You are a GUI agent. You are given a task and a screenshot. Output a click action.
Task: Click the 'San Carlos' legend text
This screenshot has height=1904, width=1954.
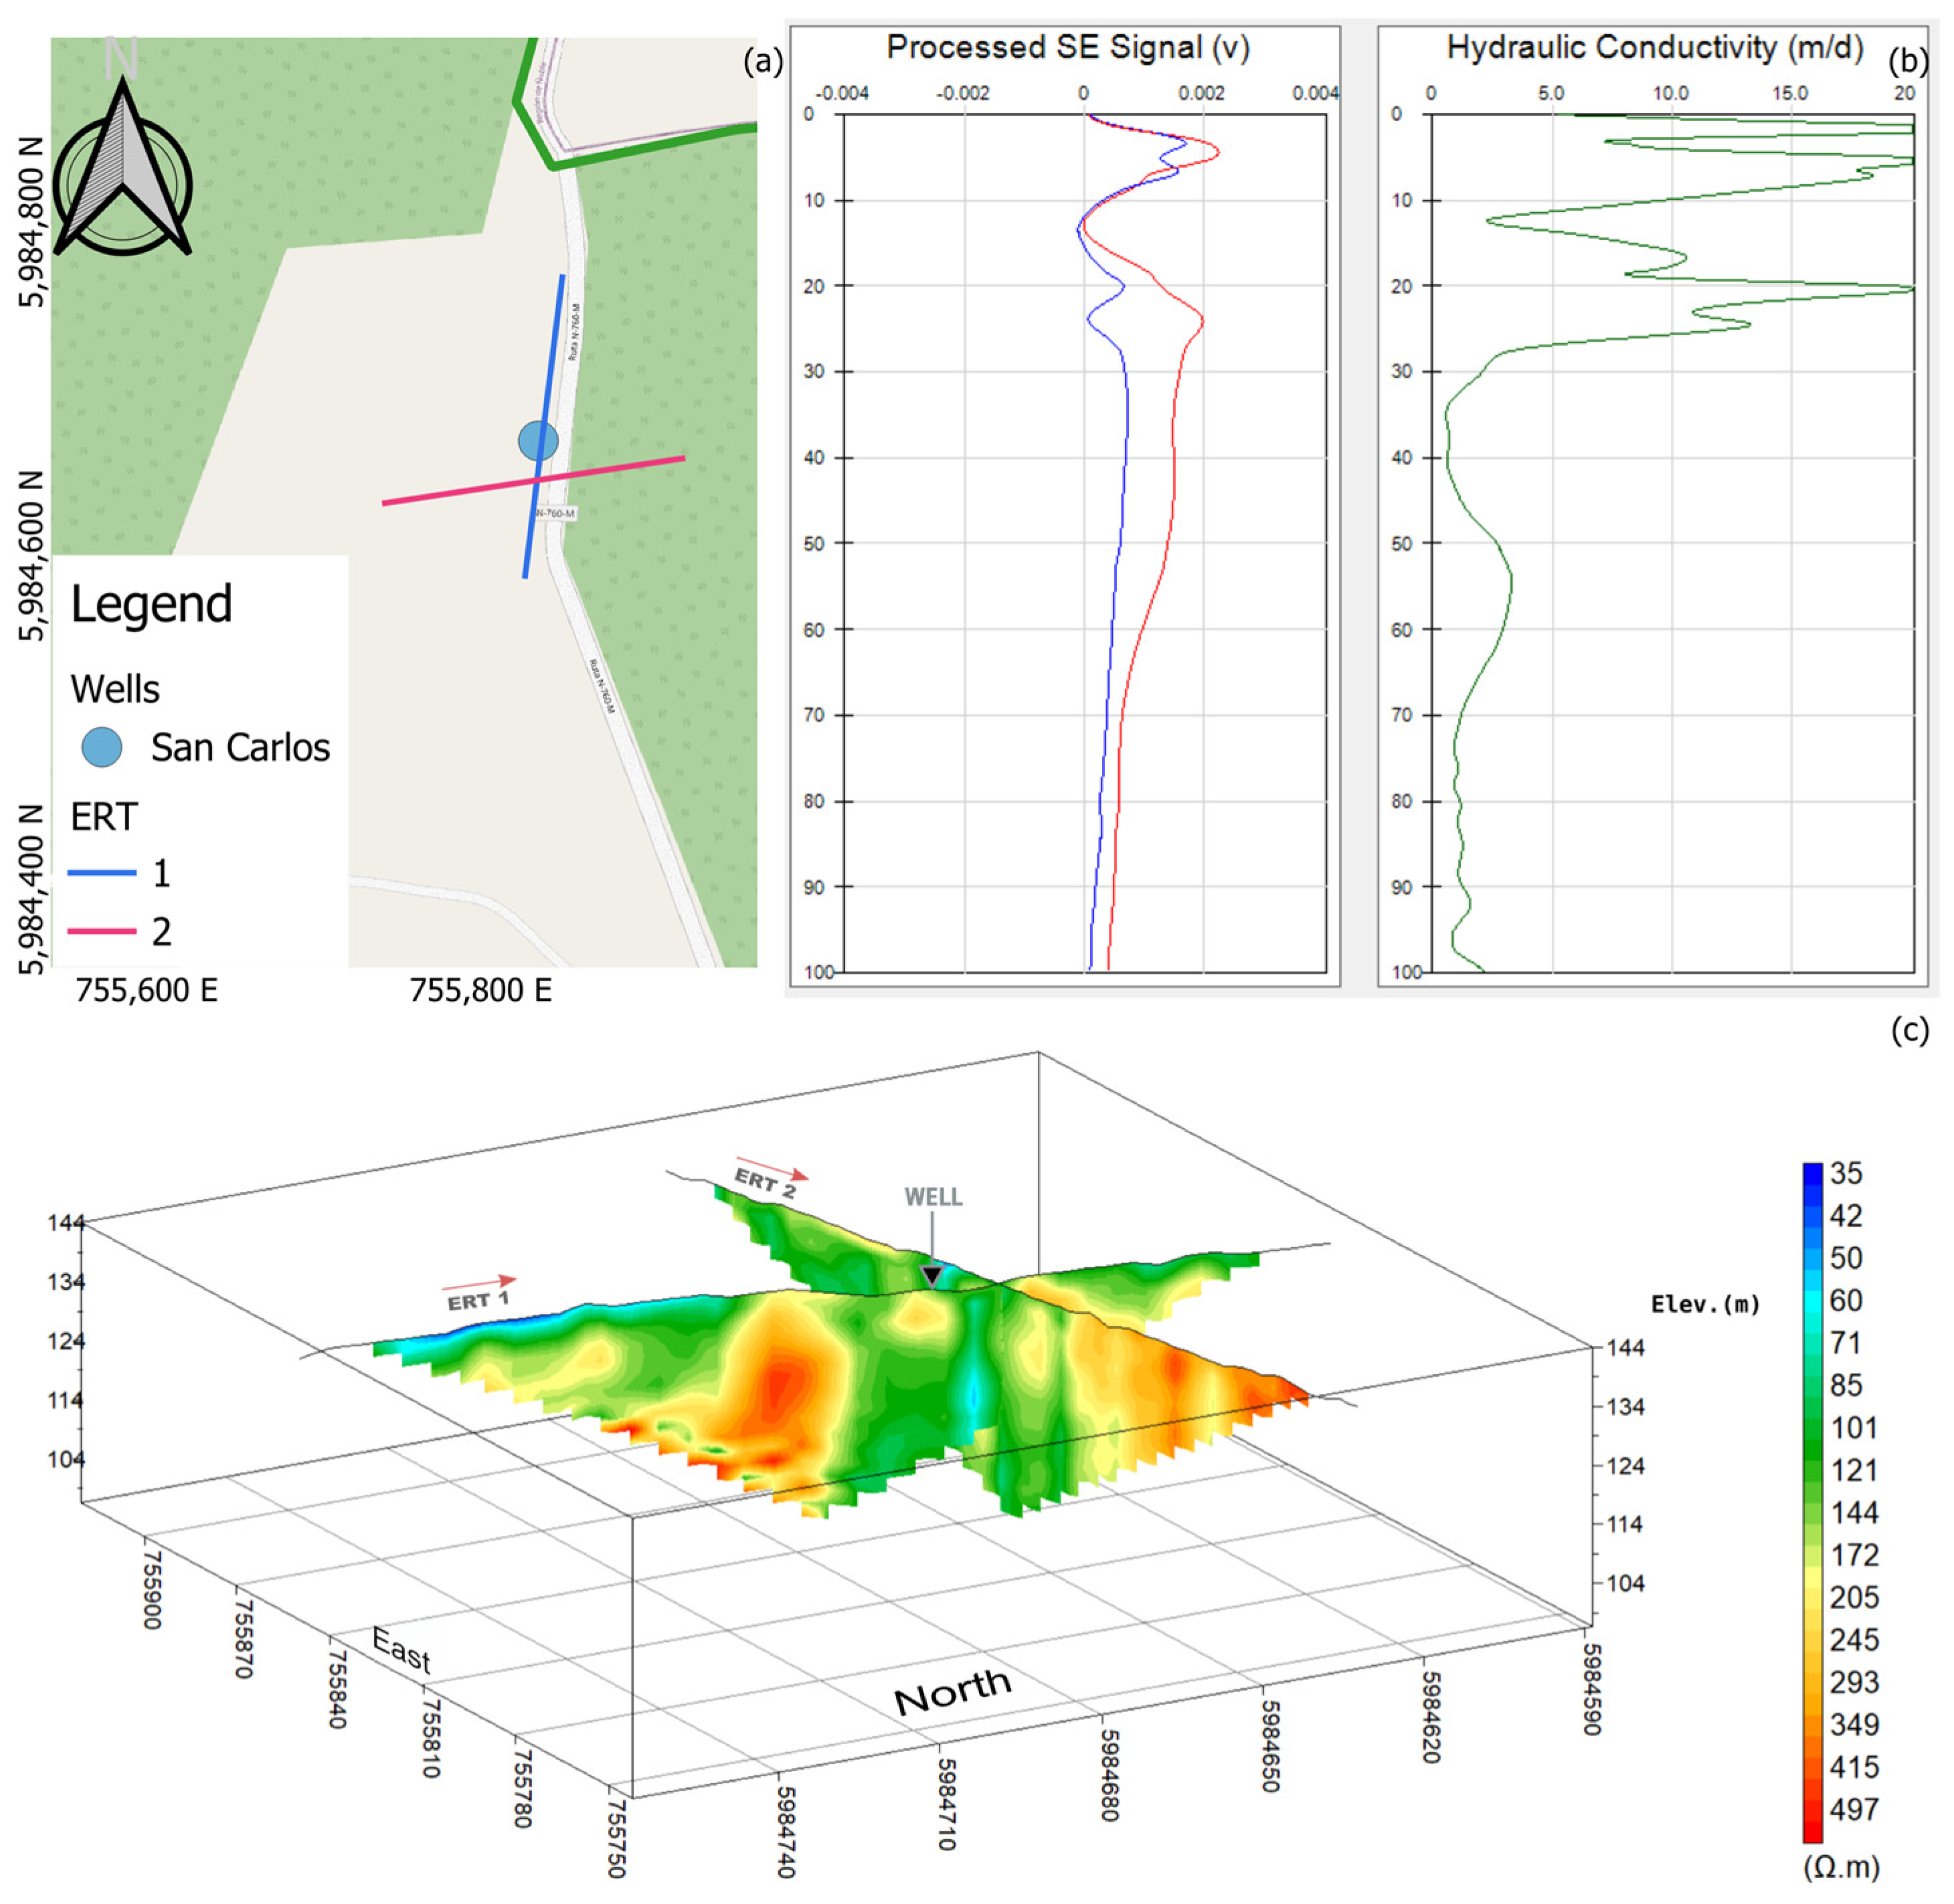pyautogui.click(x=240, y=748)
